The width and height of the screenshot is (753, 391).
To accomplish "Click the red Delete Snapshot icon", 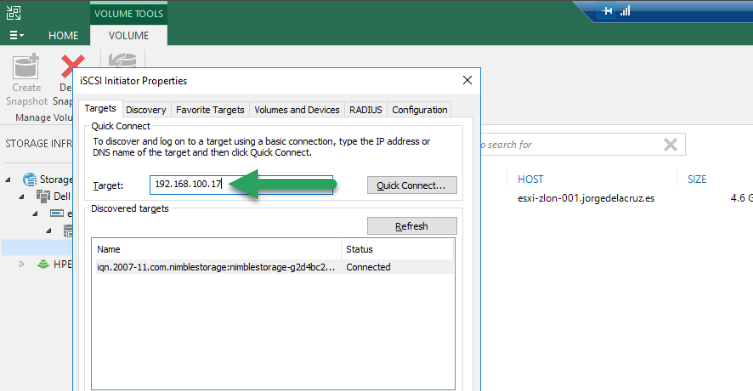I will [72, 66].
